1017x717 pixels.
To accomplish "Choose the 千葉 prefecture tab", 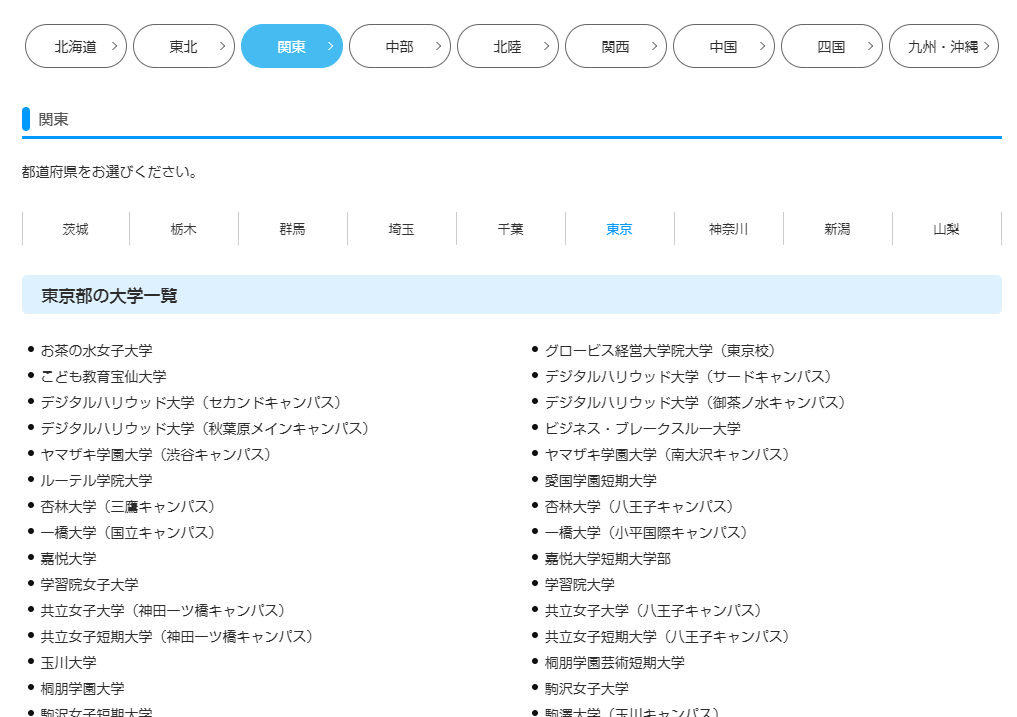I will coord(511,229).
